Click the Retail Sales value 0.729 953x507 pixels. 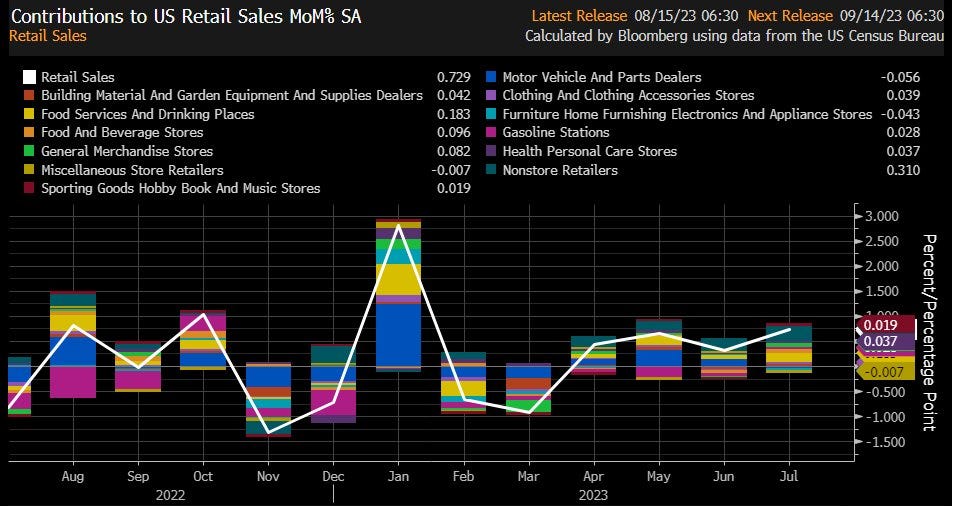coord(453,77)
